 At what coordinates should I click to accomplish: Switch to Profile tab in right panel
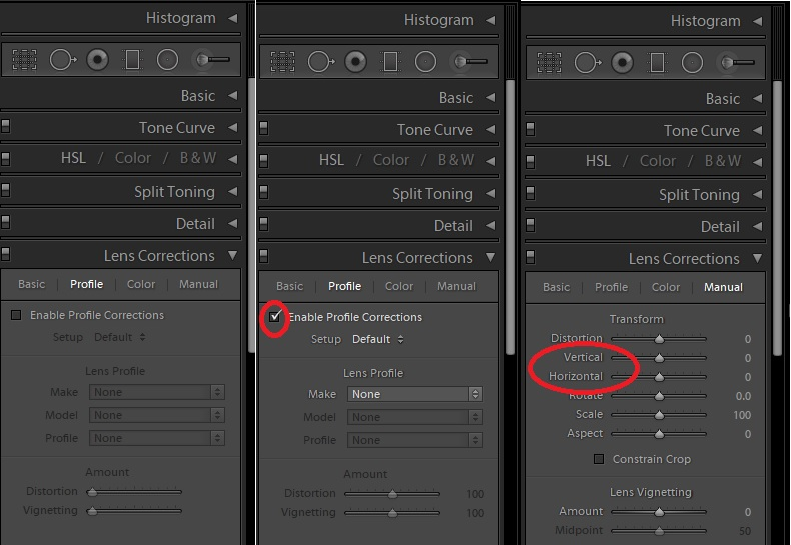[x=611, y=287]
